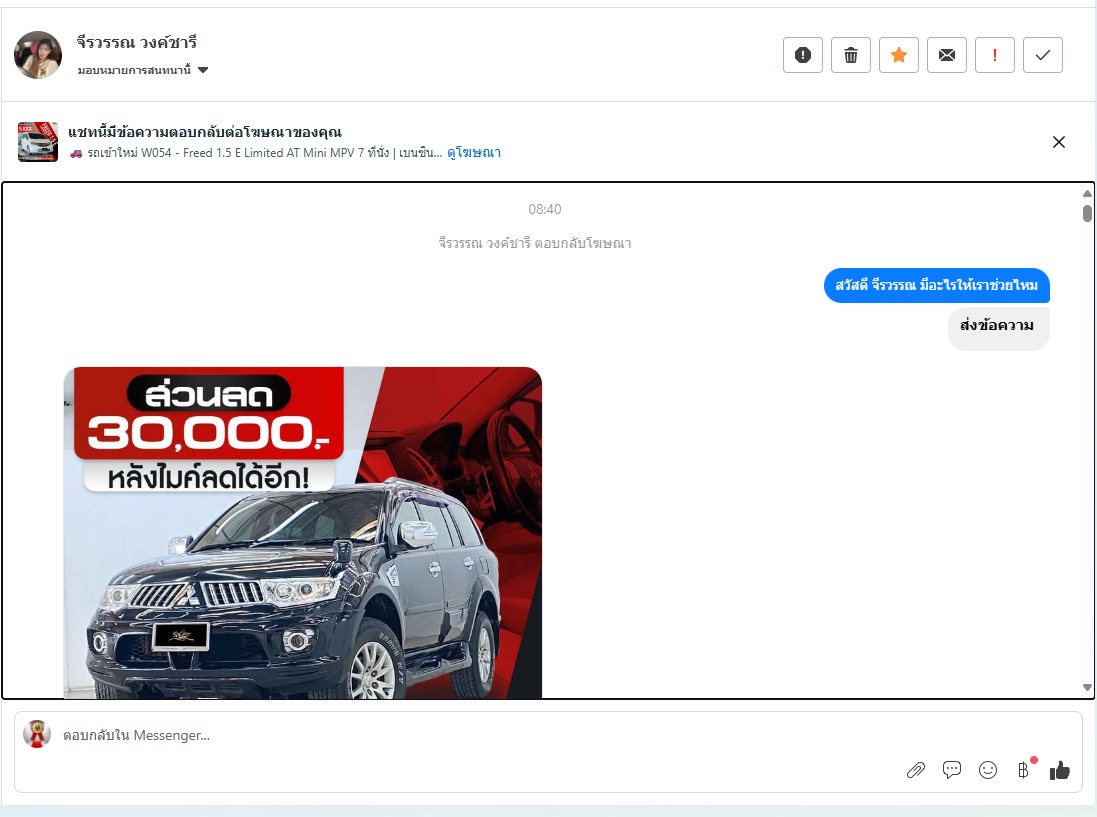Toggle the star follow-up icon
The height and width of the screenshot is (817, 1097).
pos(899,55)
